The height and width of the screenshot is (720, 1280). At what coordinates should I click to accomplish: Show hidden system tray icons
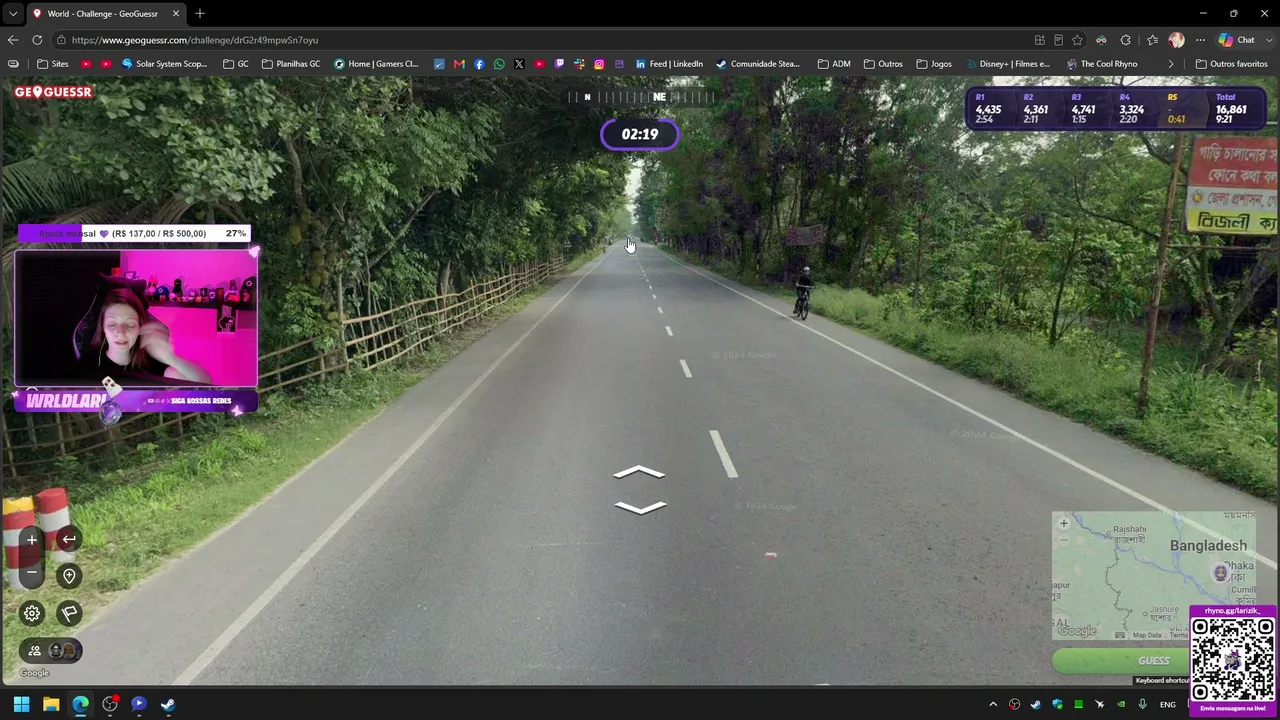click(993, 705)
